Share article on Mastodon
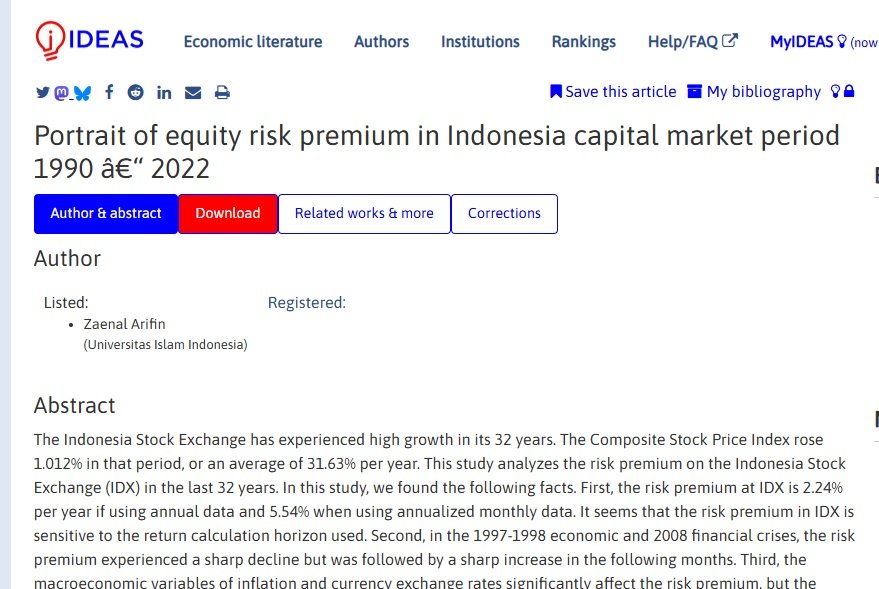Image resolution: width=879 pixels, height=589 pixels. (x=62, y=92)
